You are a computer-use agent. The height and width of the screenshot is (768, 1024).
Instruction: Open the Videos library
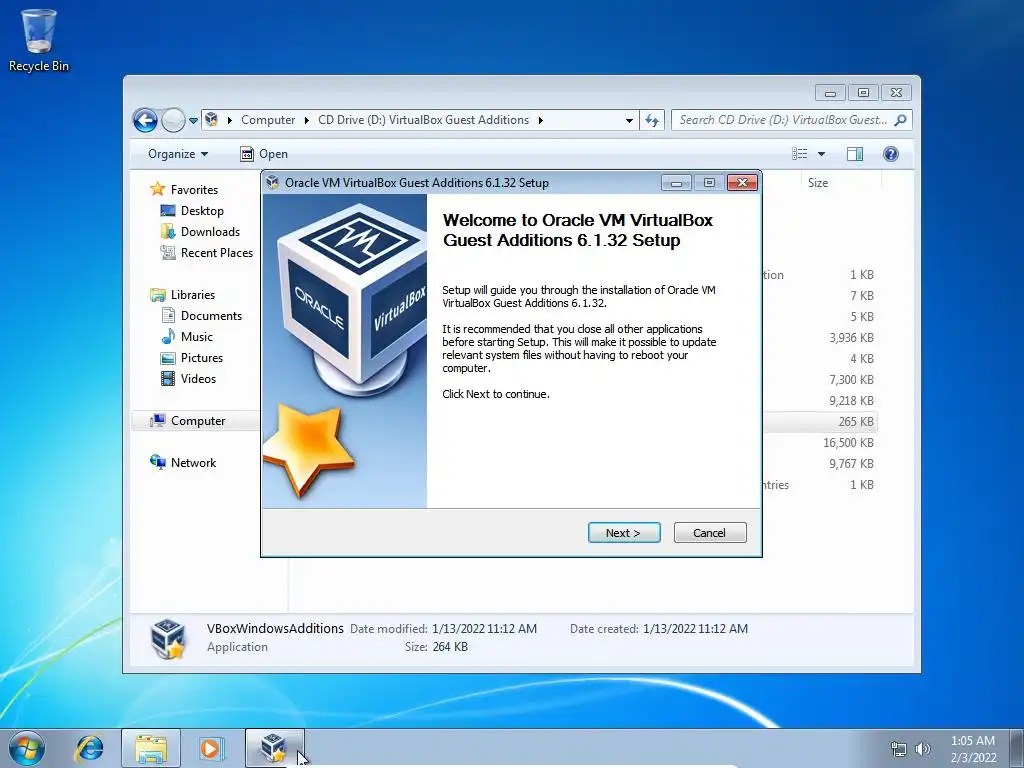coord(198,379)
